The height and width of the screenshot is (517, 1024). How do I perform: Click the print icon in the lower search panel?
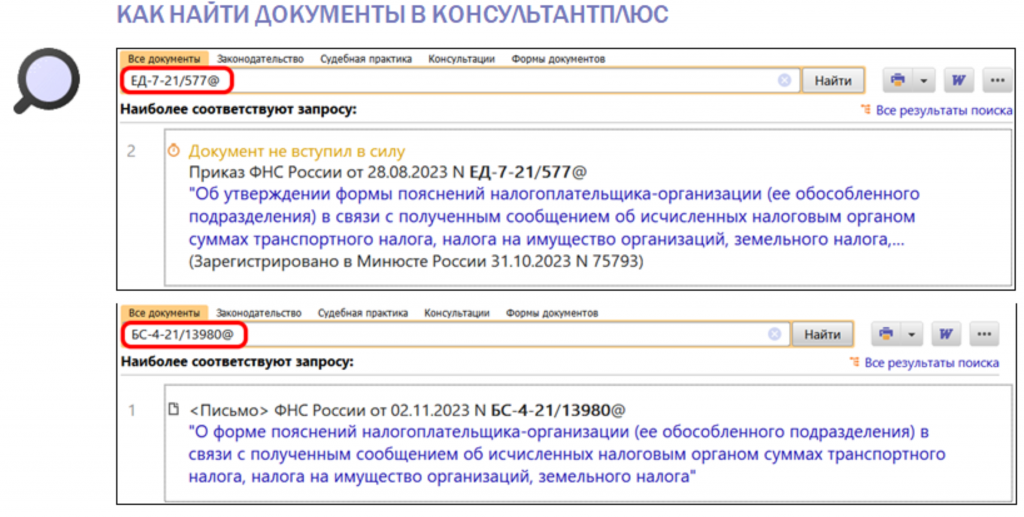886,334
